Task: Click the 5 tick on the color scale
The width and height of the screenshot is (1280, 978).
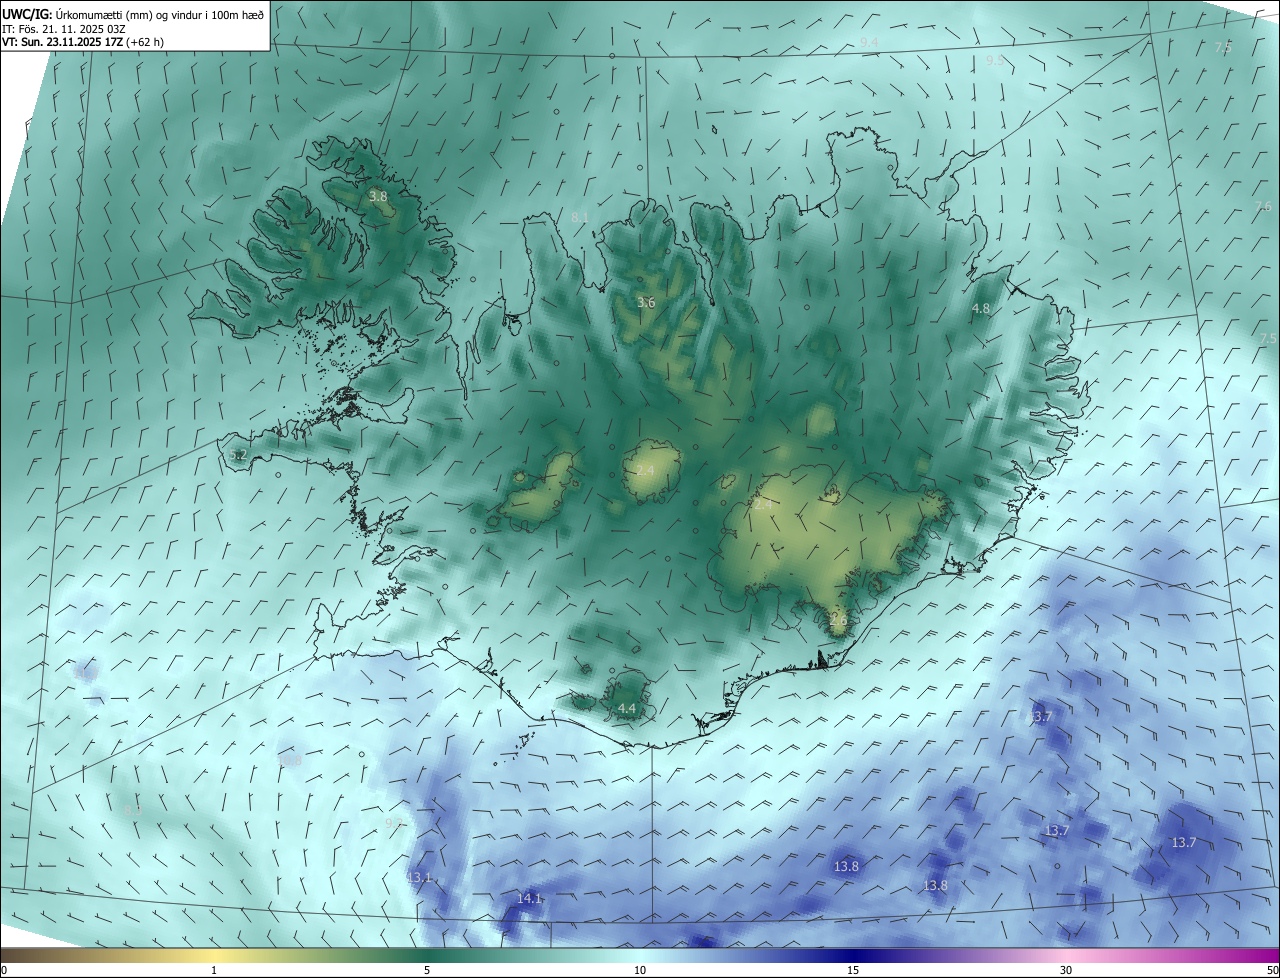Action: 427,970
